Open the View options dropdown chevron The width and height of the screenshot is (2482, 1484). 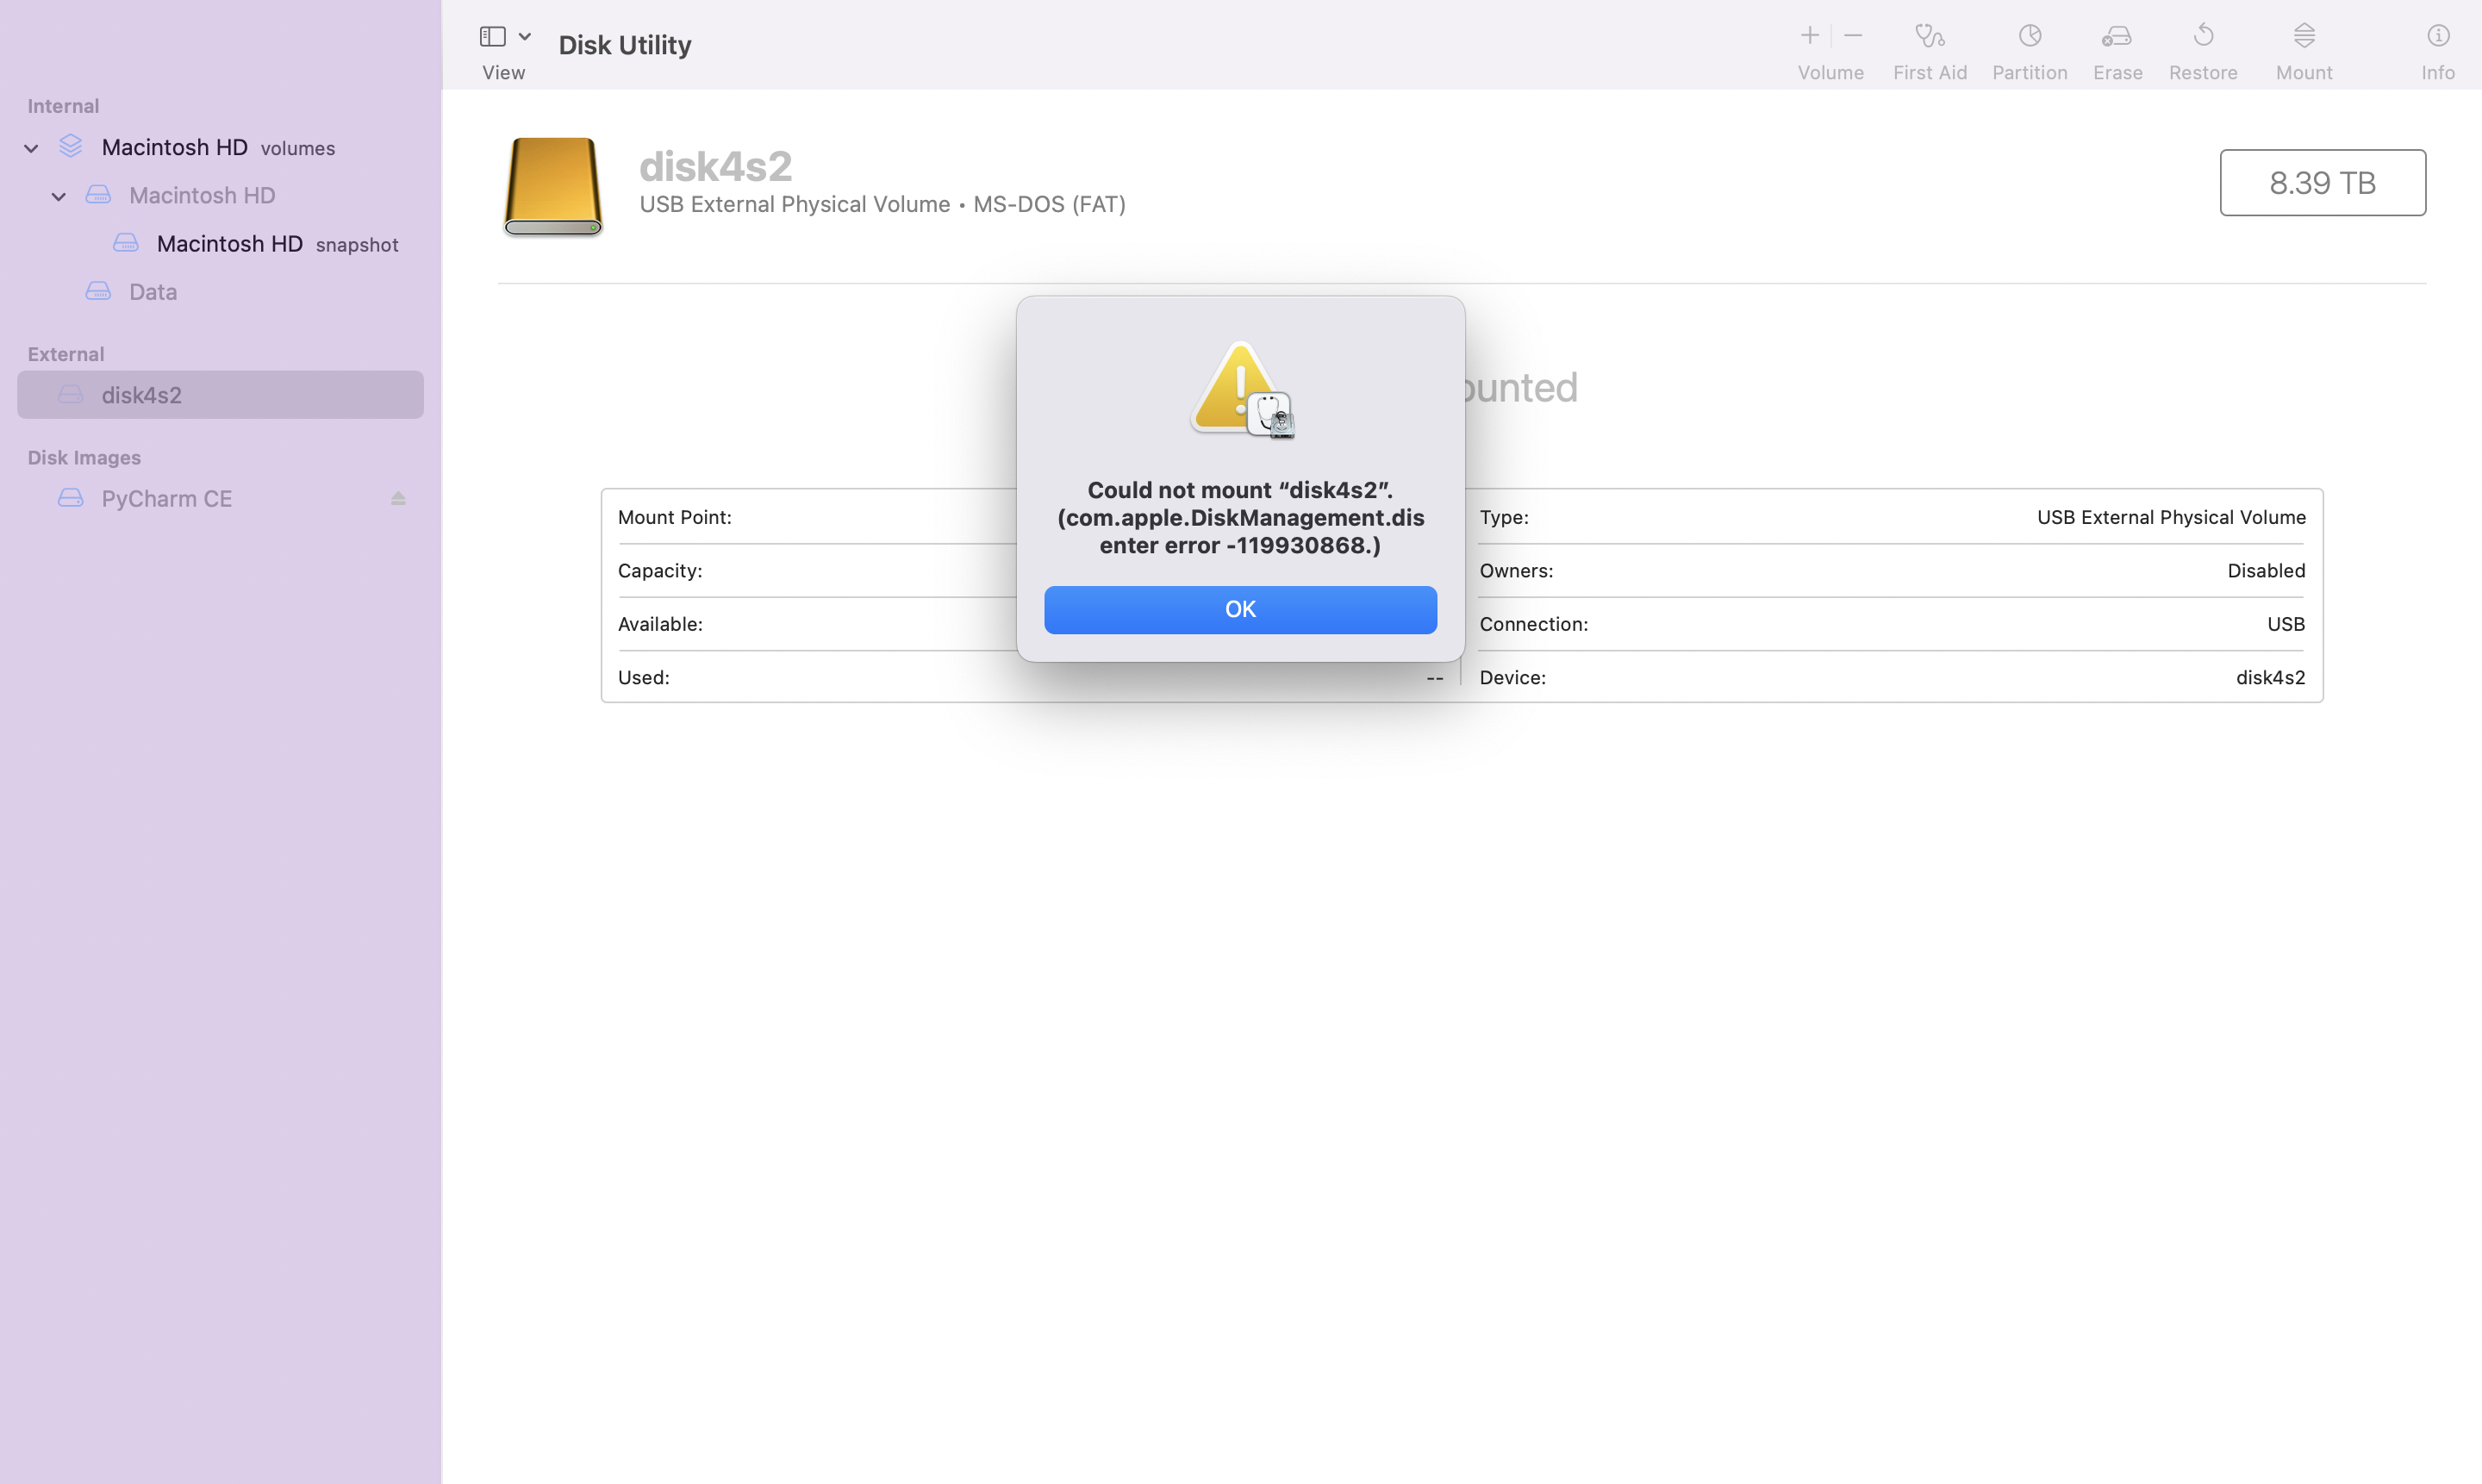[x=525, y=37]
